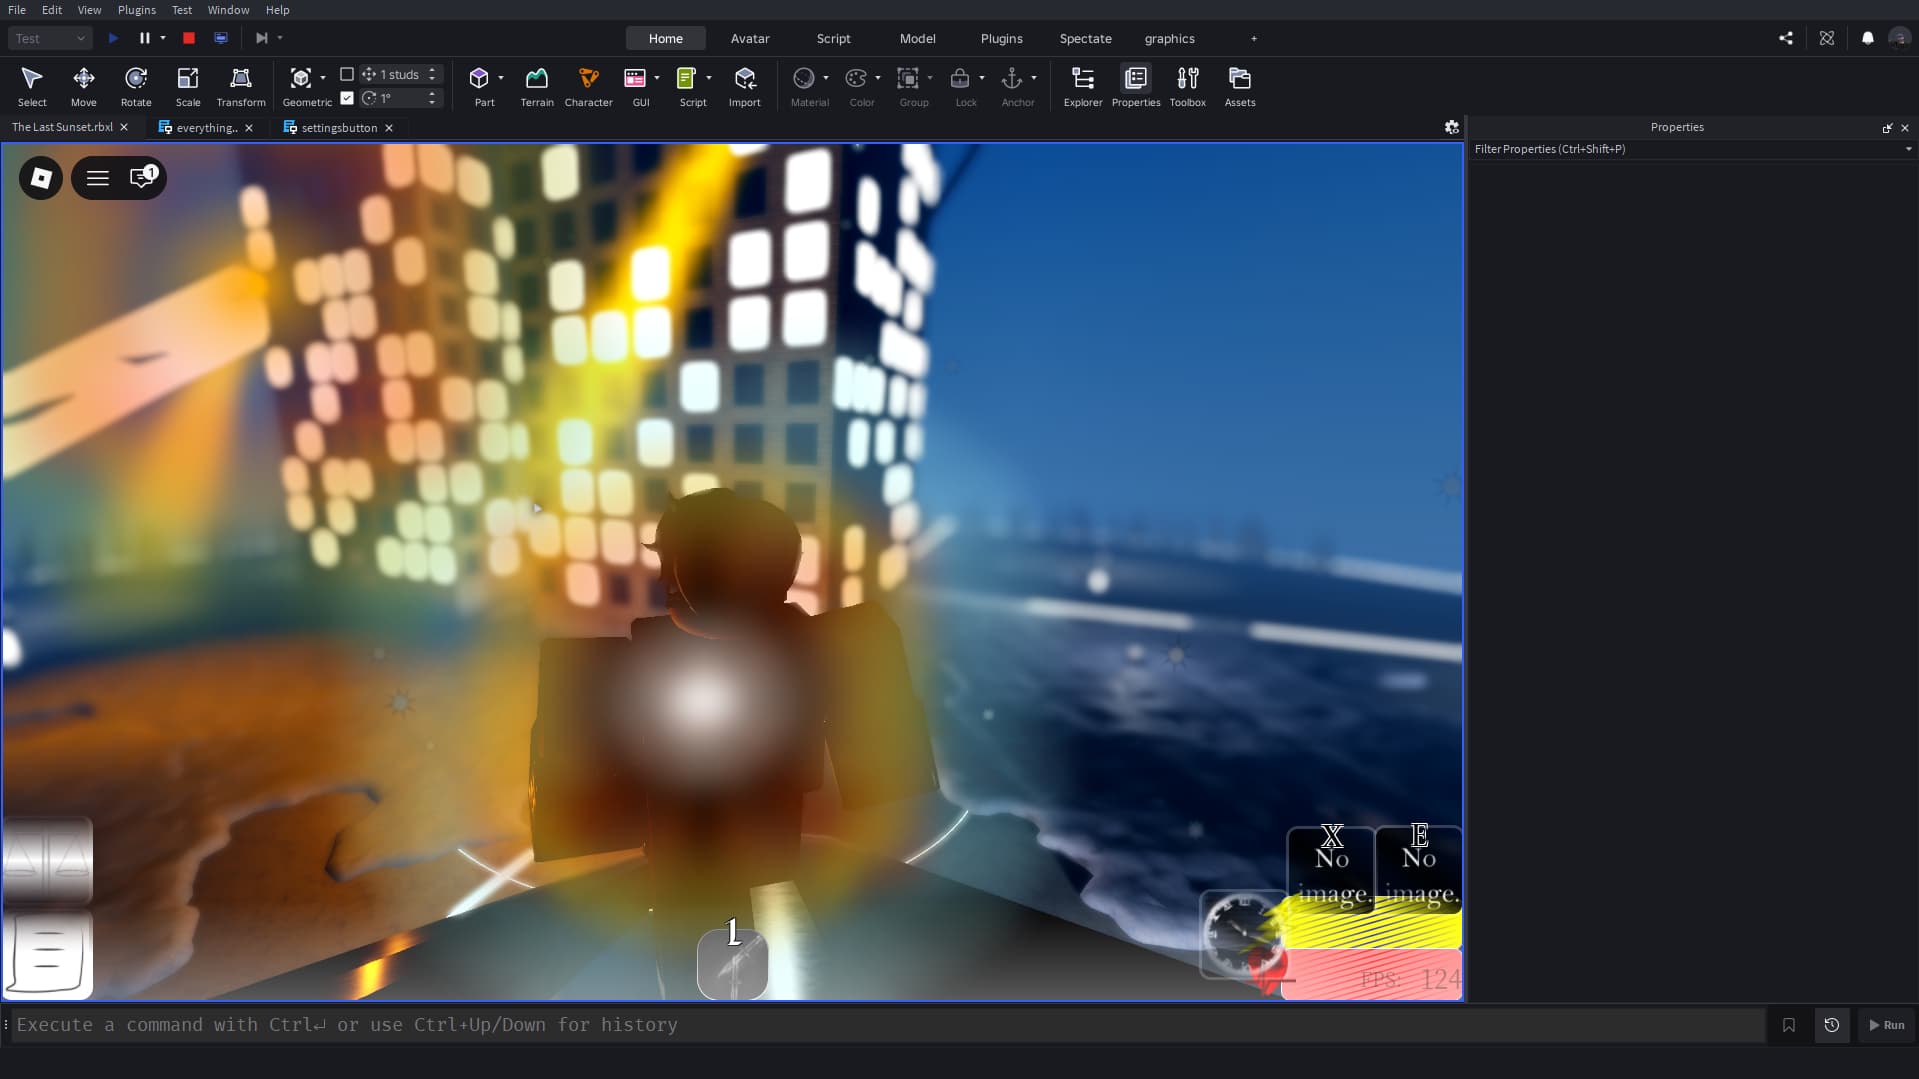Pause the running playtest
The image size is (1919, 1079).
[x=145, y=38]
